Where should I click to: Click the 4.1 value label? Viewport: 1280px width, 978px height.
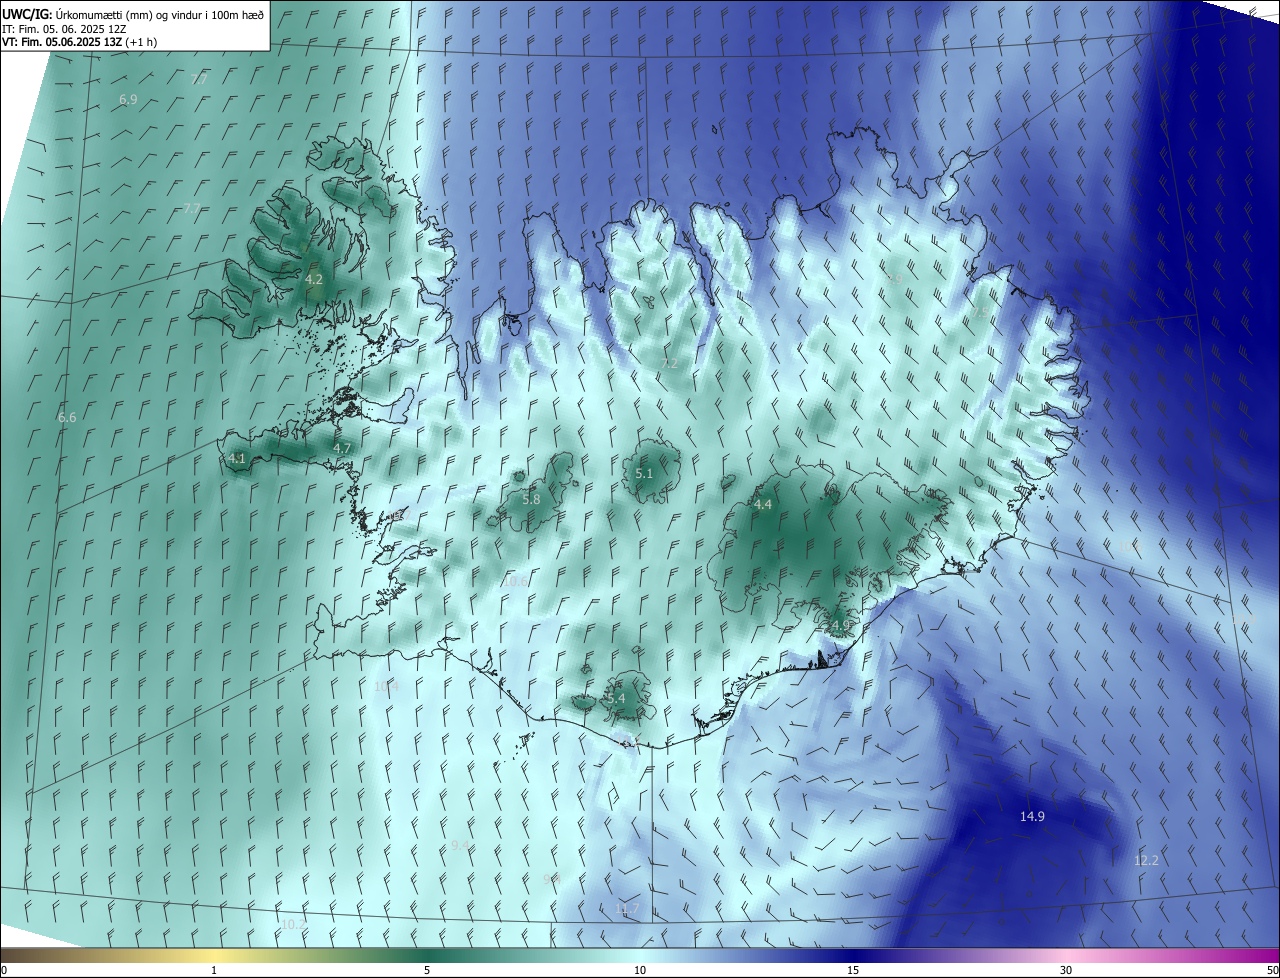(237, 458)
